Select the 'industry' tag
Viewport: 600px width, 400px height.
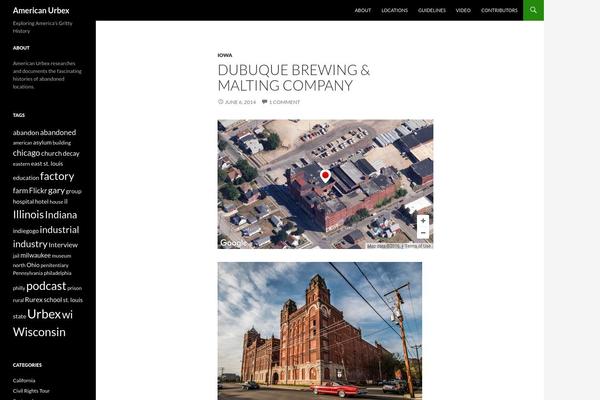tap(30, 244)
